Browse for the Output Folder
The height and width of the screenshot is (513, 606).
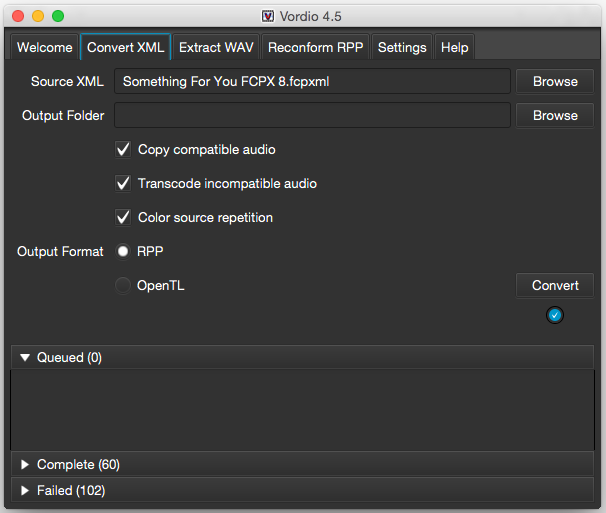tap(555, 115)
